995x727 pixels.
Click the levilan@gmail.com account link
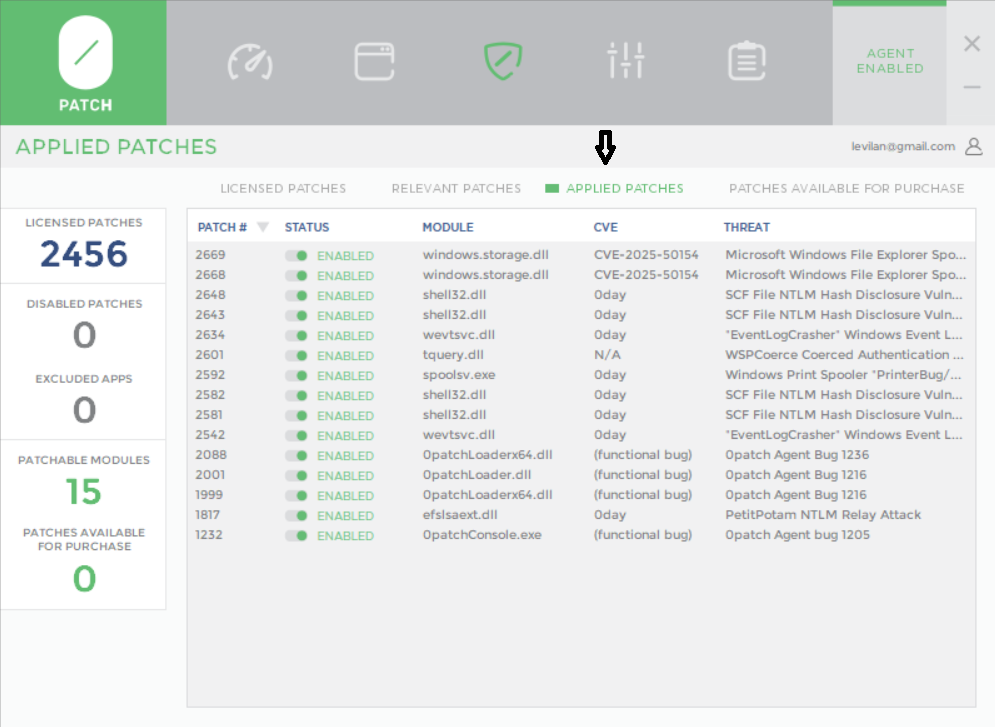pyautogui.click(x=903, y=147)
